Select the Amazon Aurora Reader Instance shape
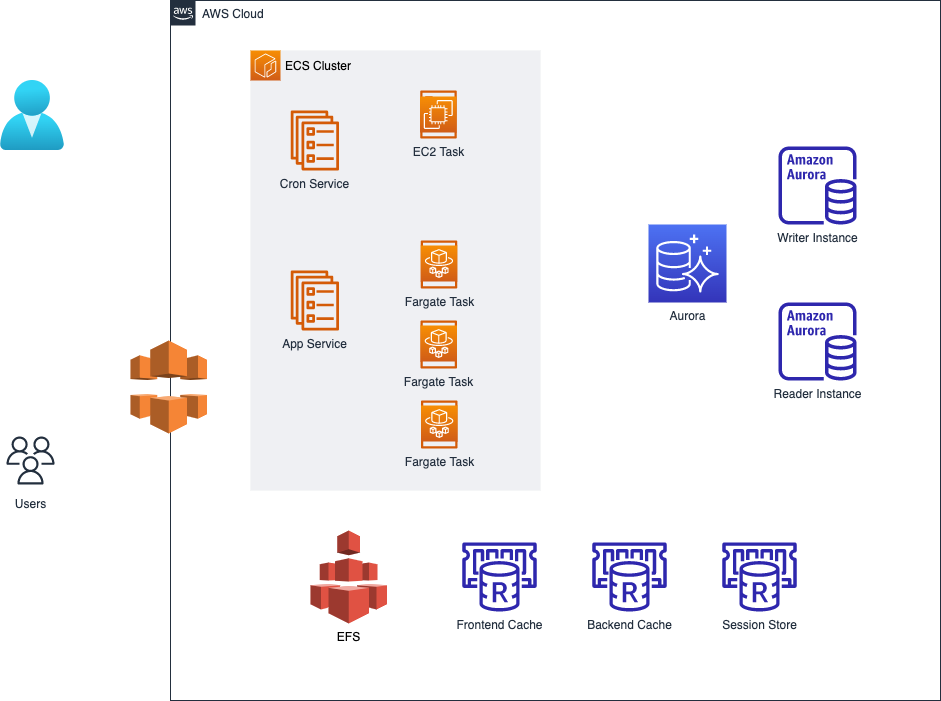Image resolution: width=941 pixels, height=701 pixels. [817, 341]
